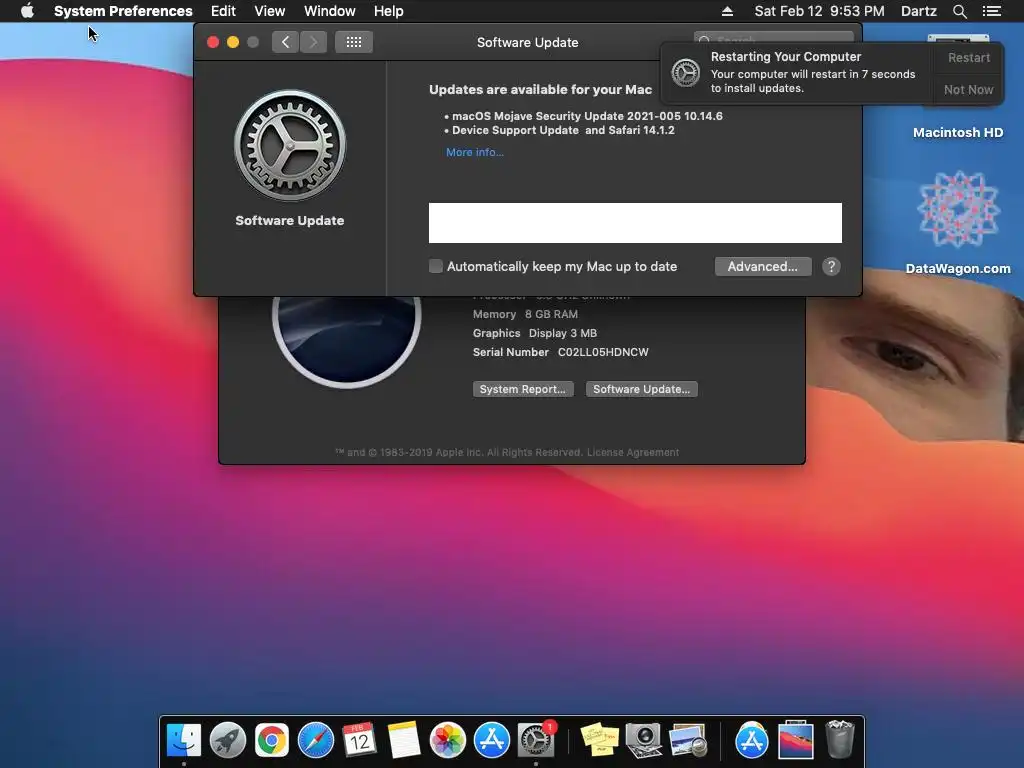Click System Report... in About This Mac
The height and width of the screenshot is (768, 1024).
point(522,389)
